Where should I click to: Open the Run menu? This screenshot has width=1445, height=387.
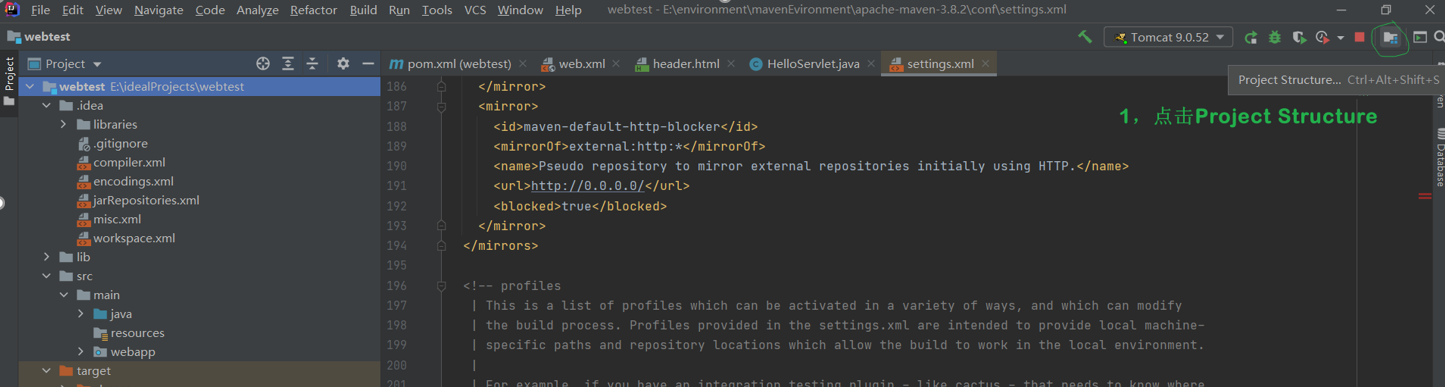pos(399,10)
